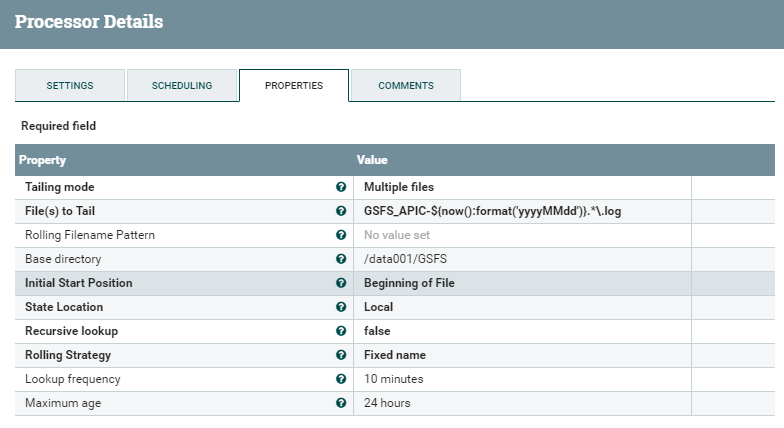Select the Properties tab
The image size is (784, 428).
(294, 86)
